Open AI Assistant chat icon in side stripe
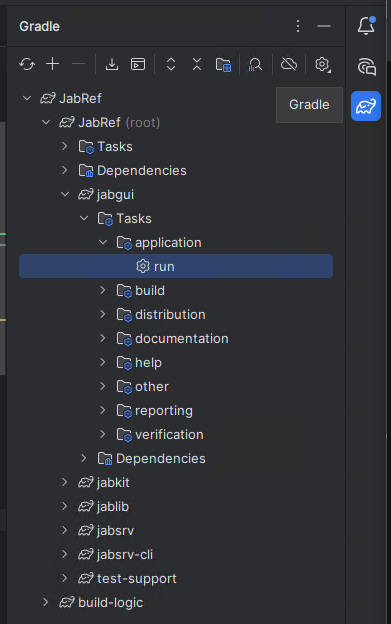 (x=366, y=66)
